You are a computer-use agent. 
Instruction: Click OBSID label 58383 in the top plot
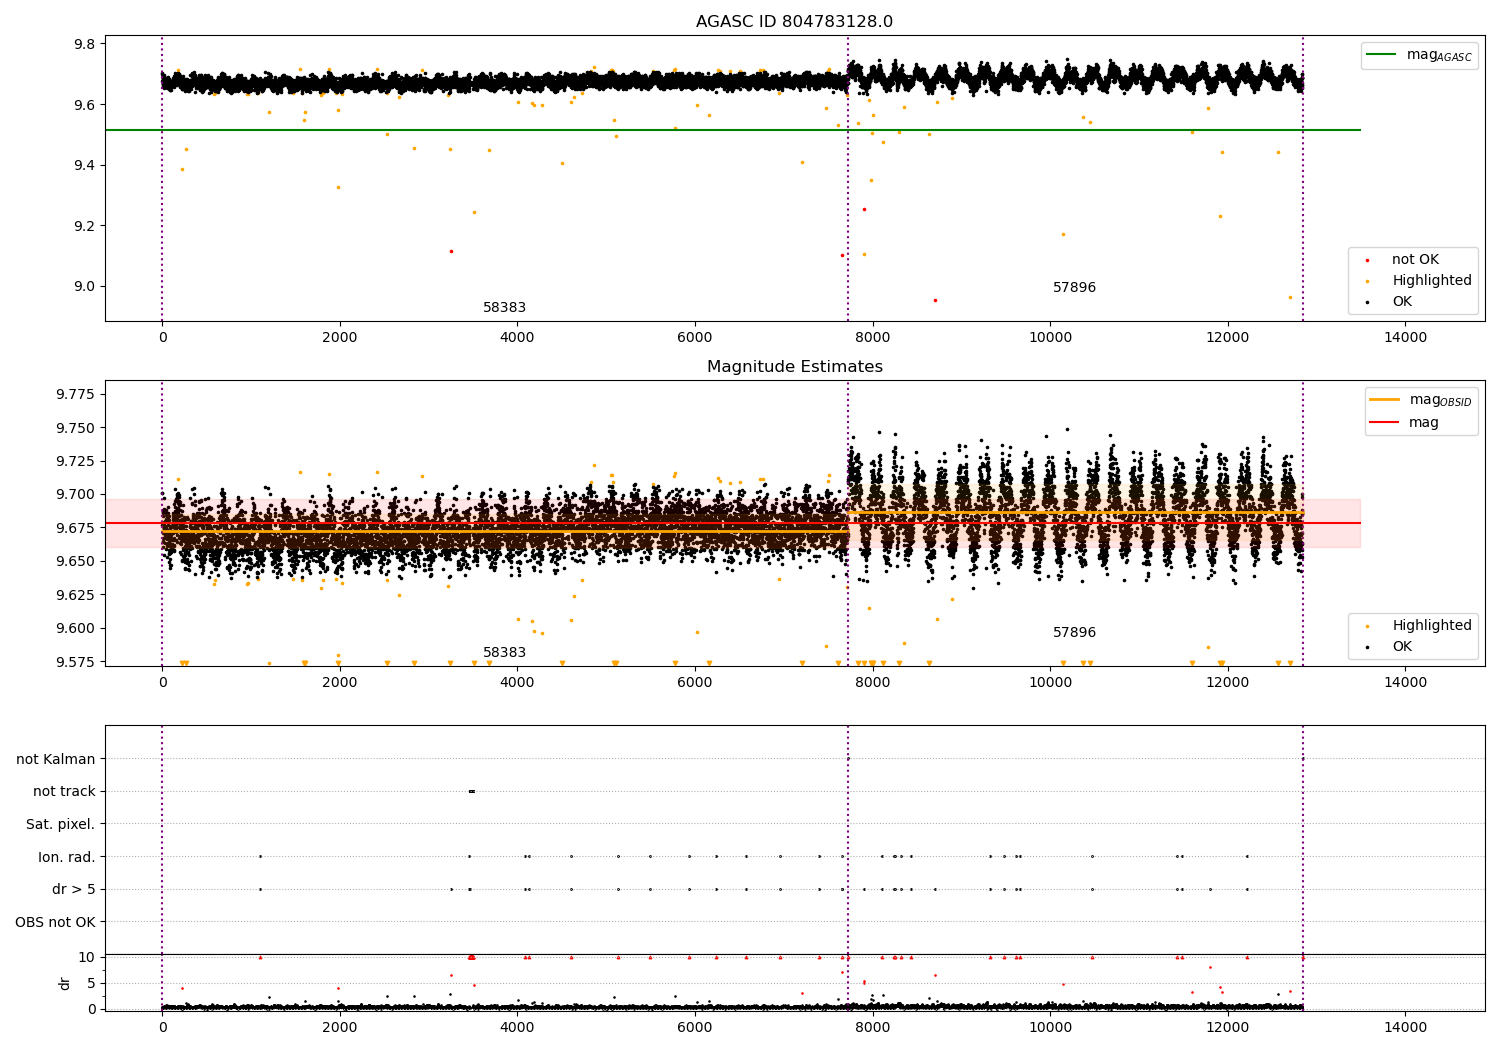coord(504,308)
